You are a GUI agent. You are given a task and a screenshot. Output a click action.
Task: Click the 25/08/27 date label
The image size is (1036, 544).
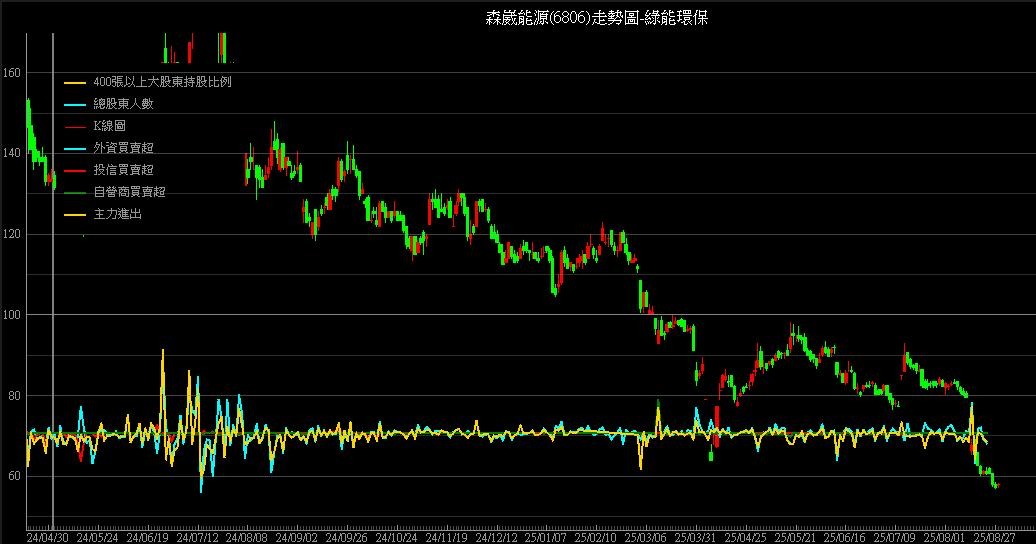click(994, 537)
